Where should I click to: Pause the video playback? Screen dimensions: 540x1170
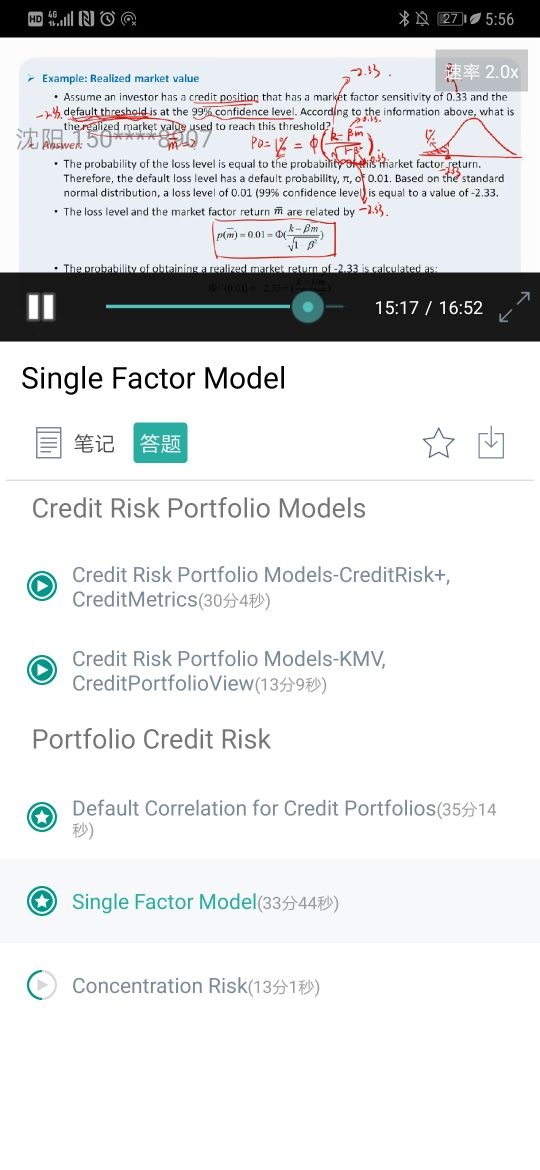pos(41,307)
